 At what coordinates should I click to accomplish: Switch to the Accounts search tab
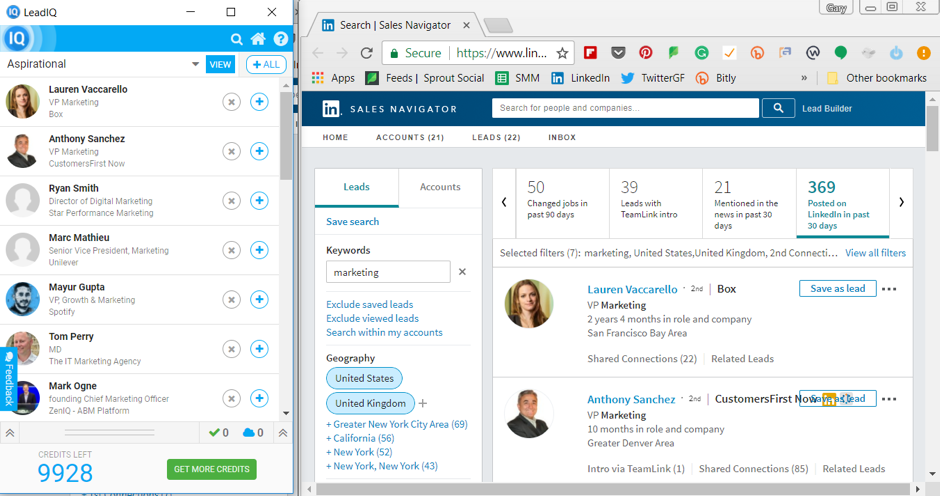(440, 187)
